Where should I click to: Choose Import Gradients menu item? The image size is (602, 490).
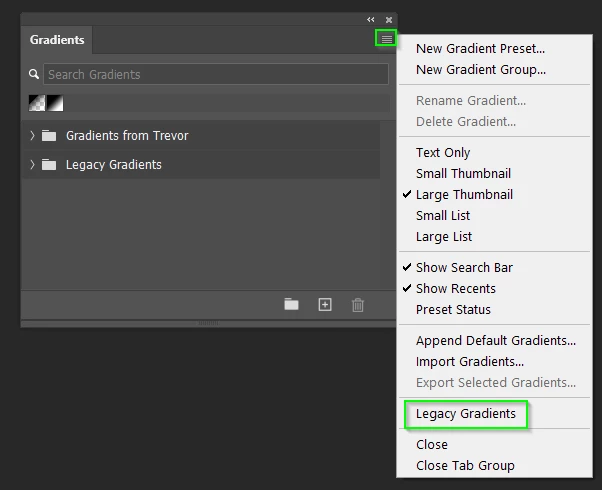pos(470,362)
